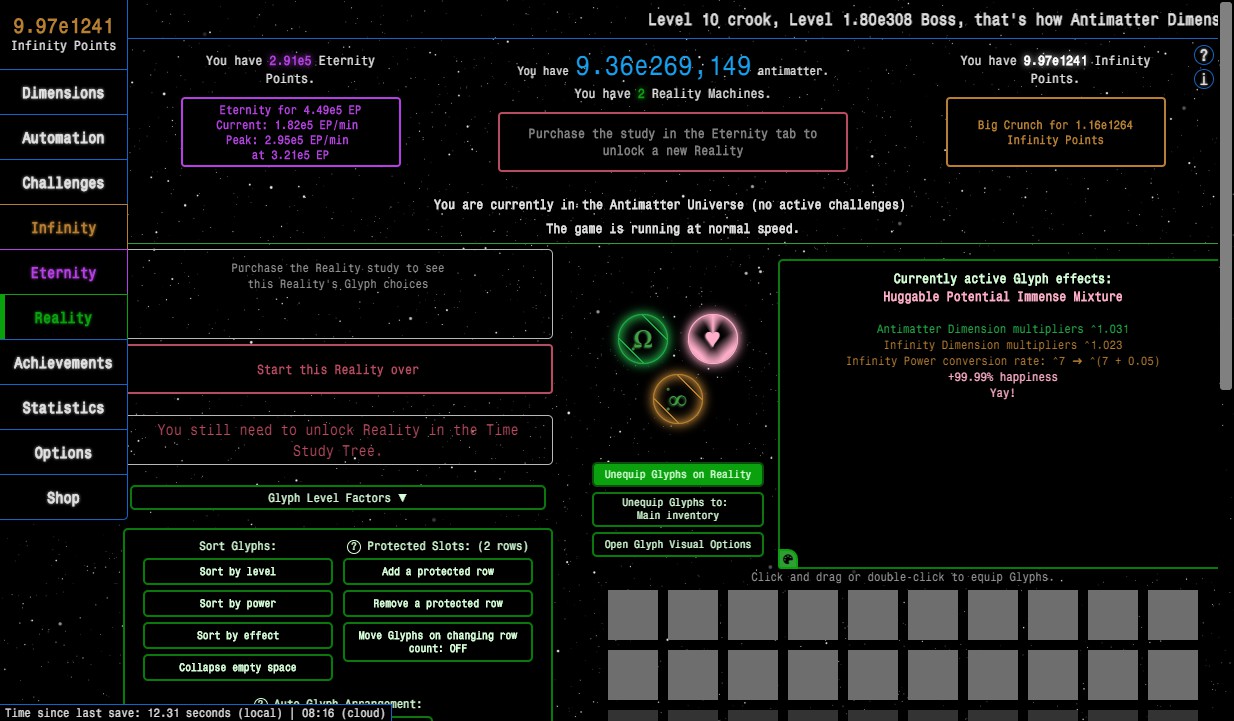Remove a protected row

click(x=438, y=604)
